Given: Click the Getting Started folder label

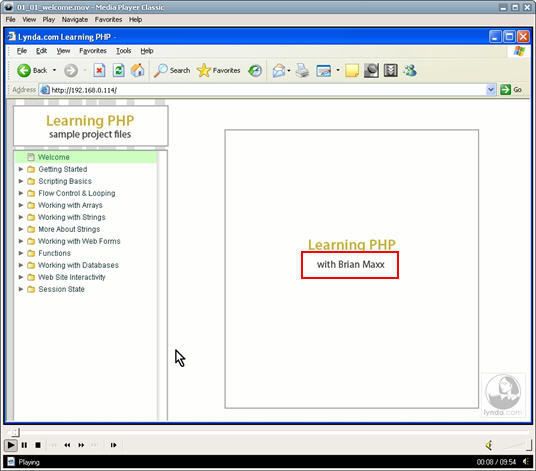Looking at the screenshot, I should [63, 169].
